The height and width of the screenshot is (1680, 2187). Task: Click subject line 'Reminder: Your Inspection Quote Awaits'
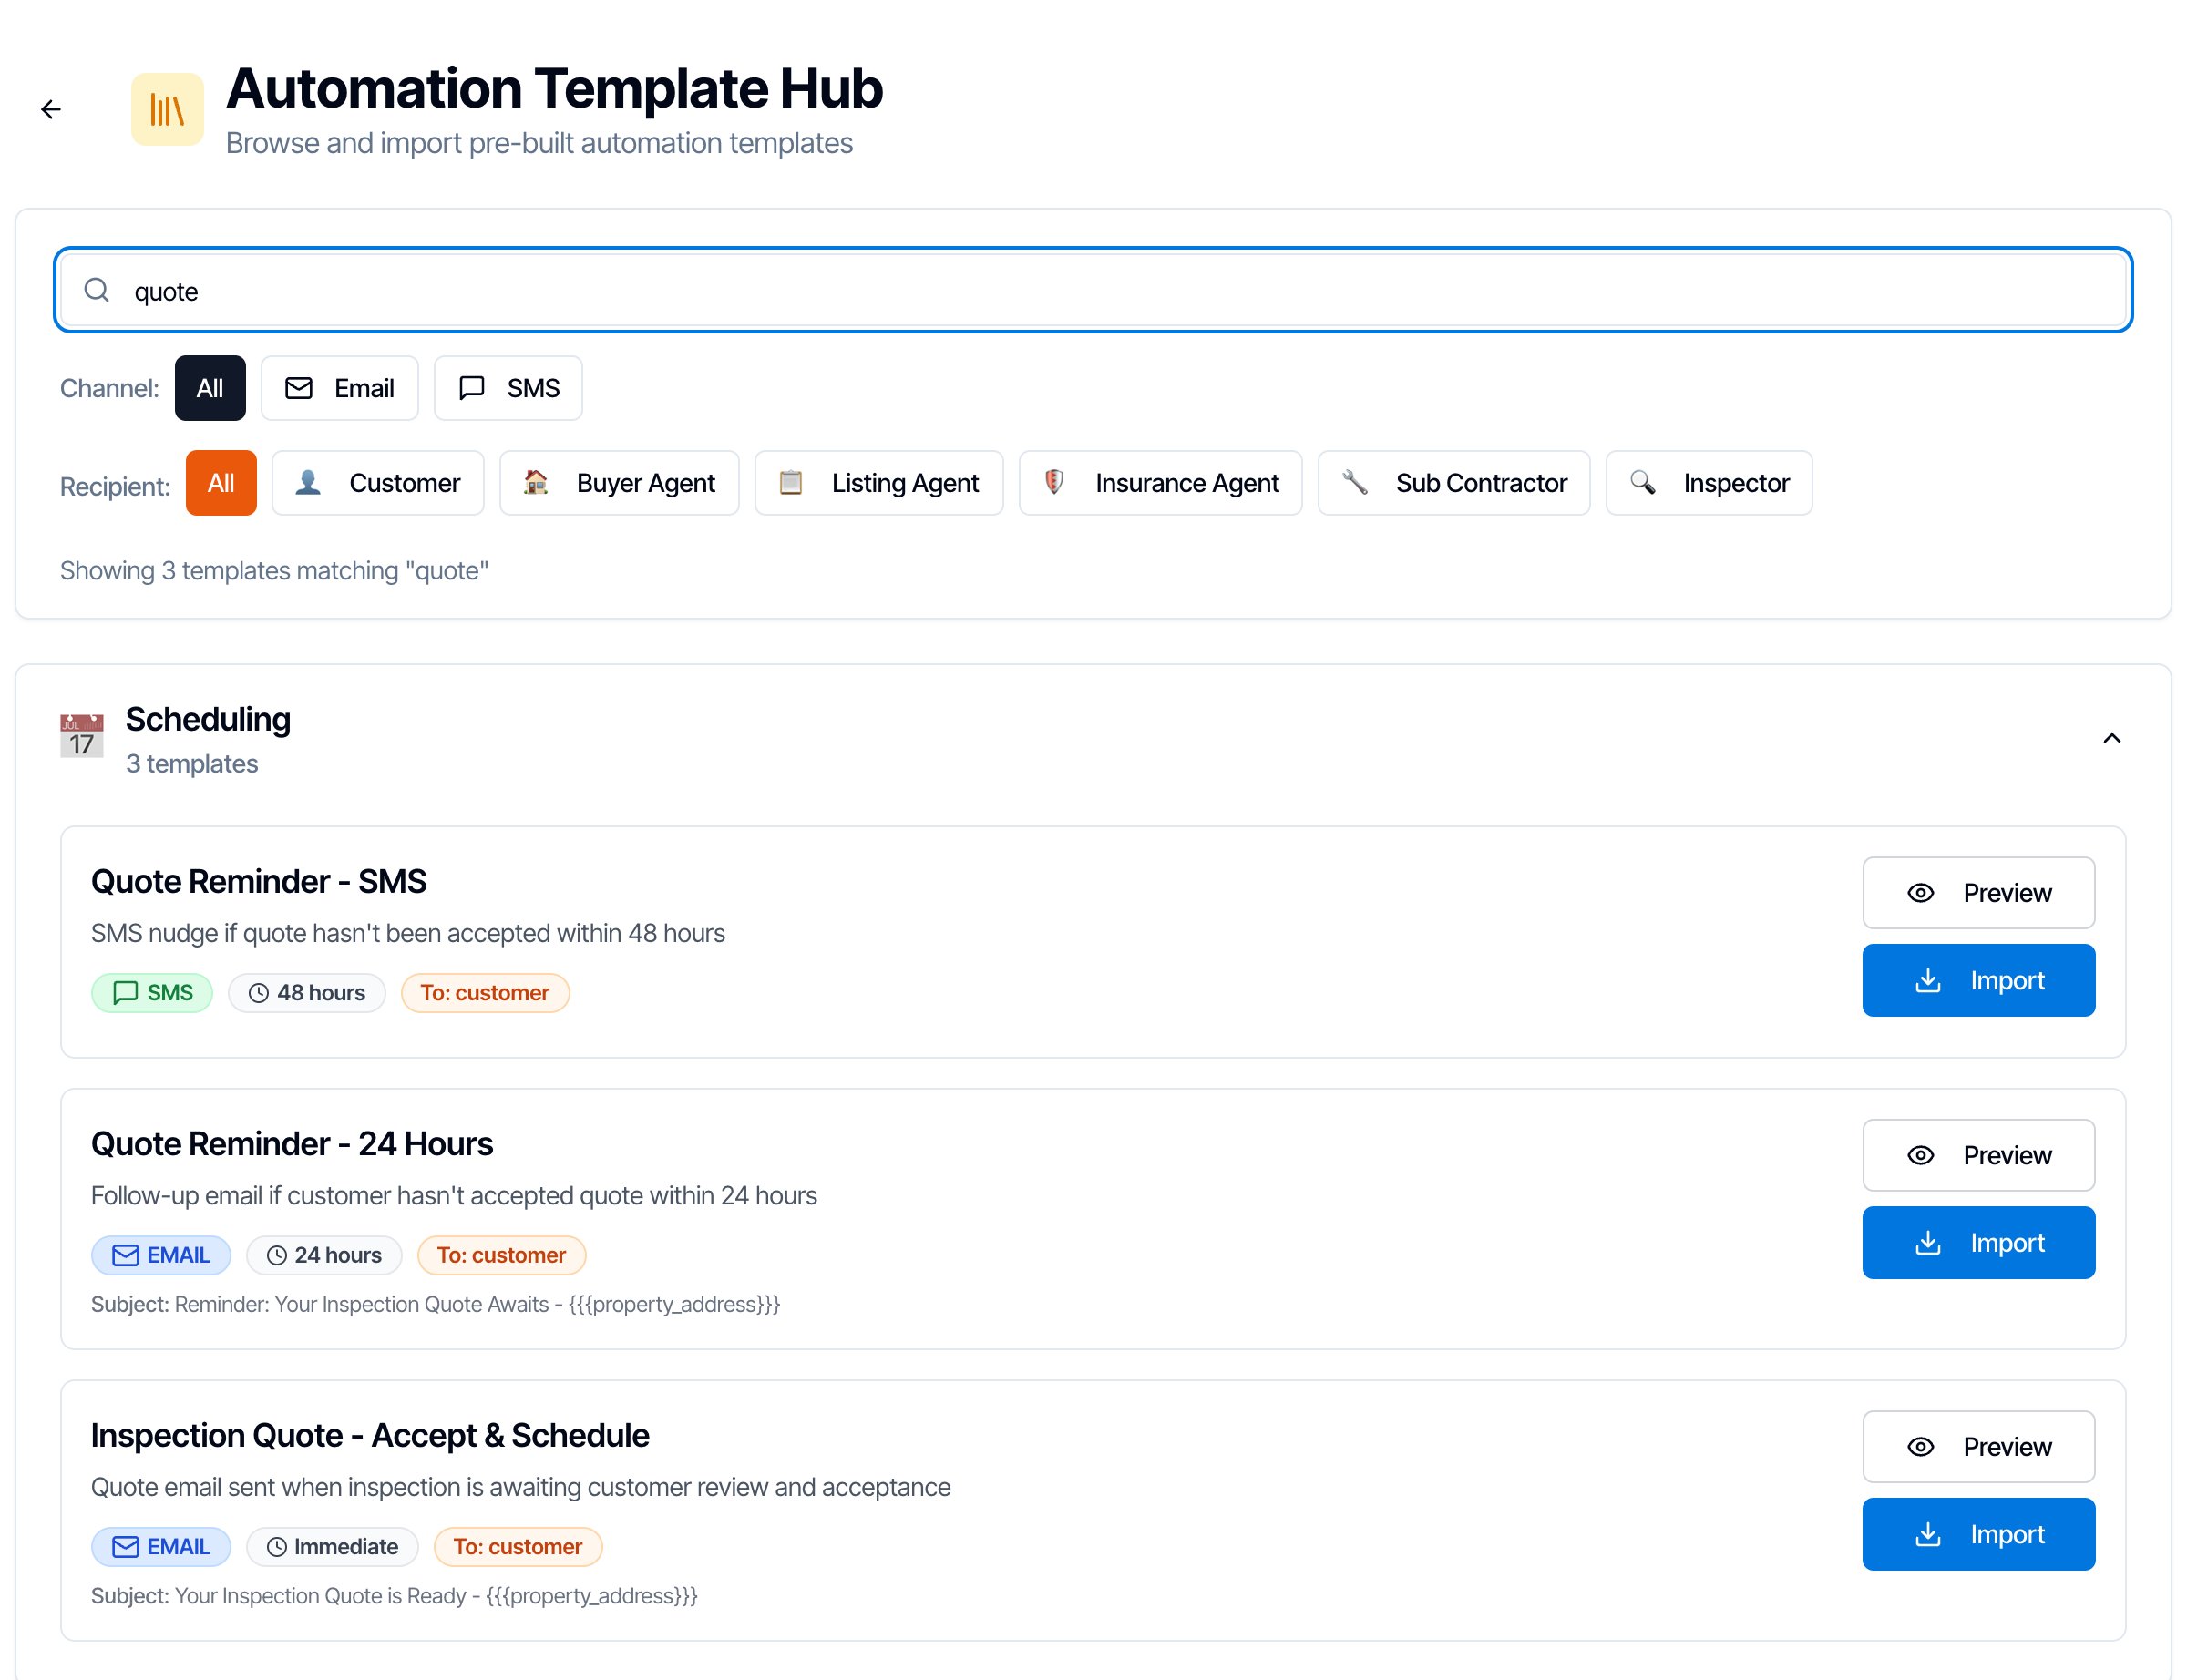click(x=436, y=1304)
